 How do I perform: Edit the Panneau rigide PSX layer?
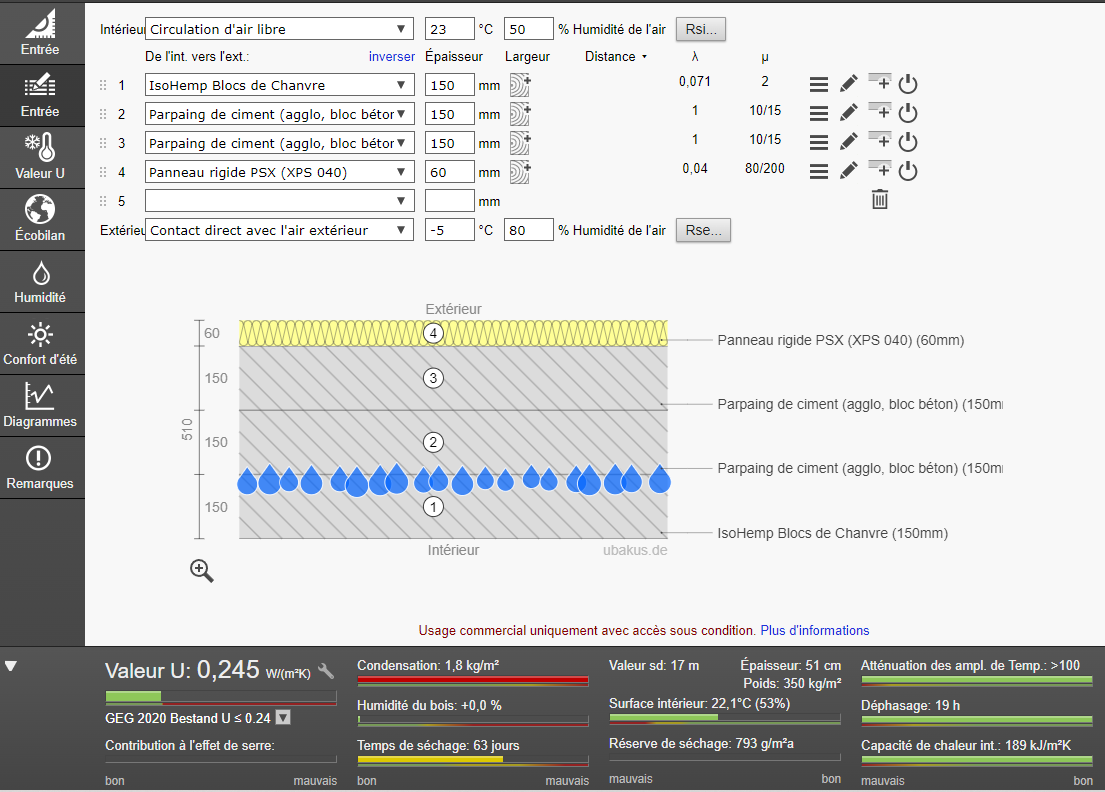click(x=848, y=171)
